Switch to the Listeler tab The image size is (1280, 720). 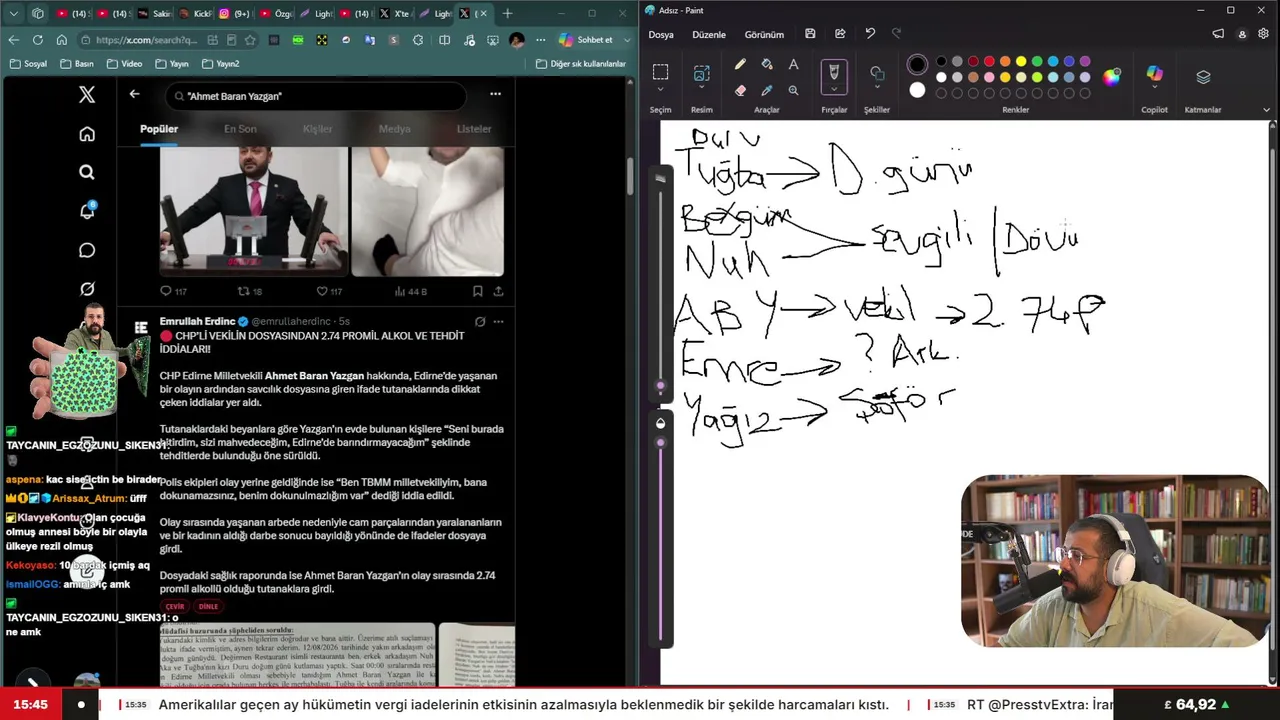[474, 129]
